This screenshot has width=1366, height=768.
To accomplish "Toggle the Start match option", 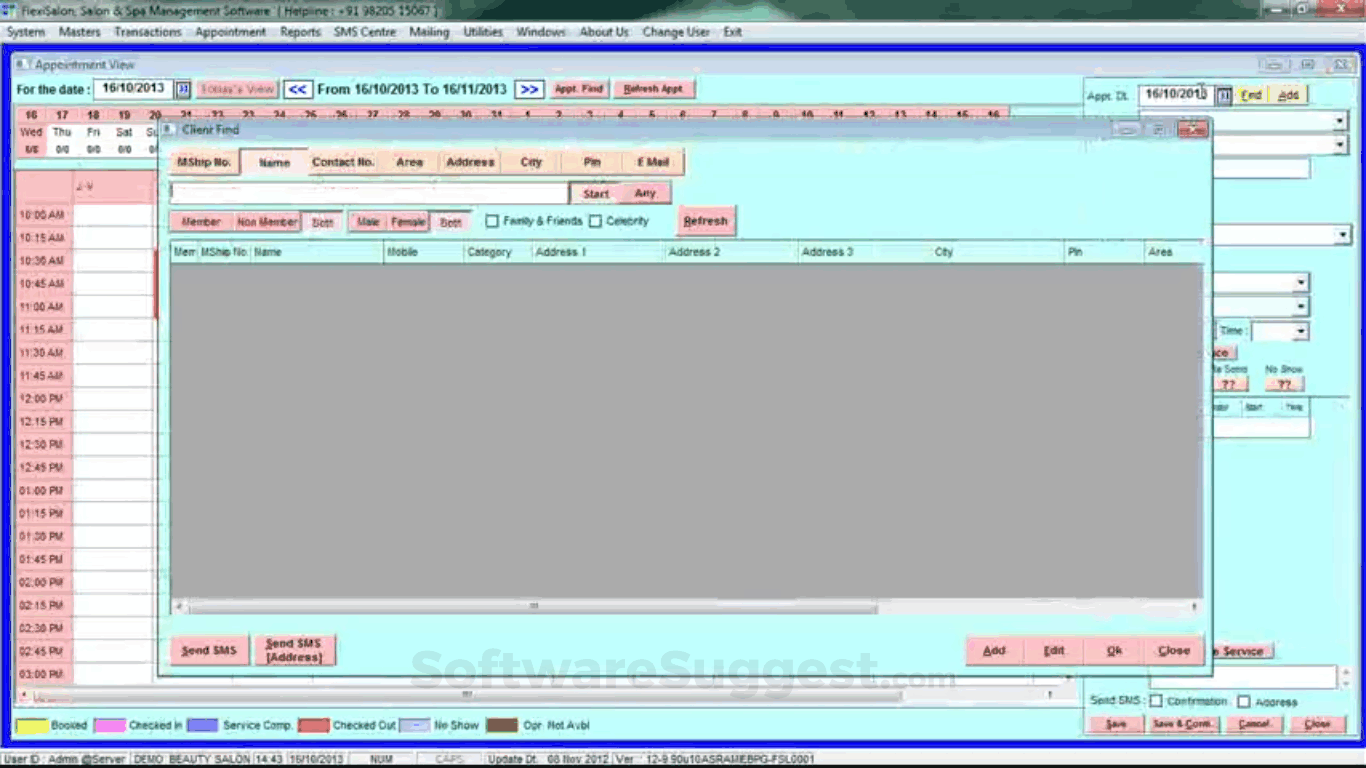I will click(x=595, y=193).
